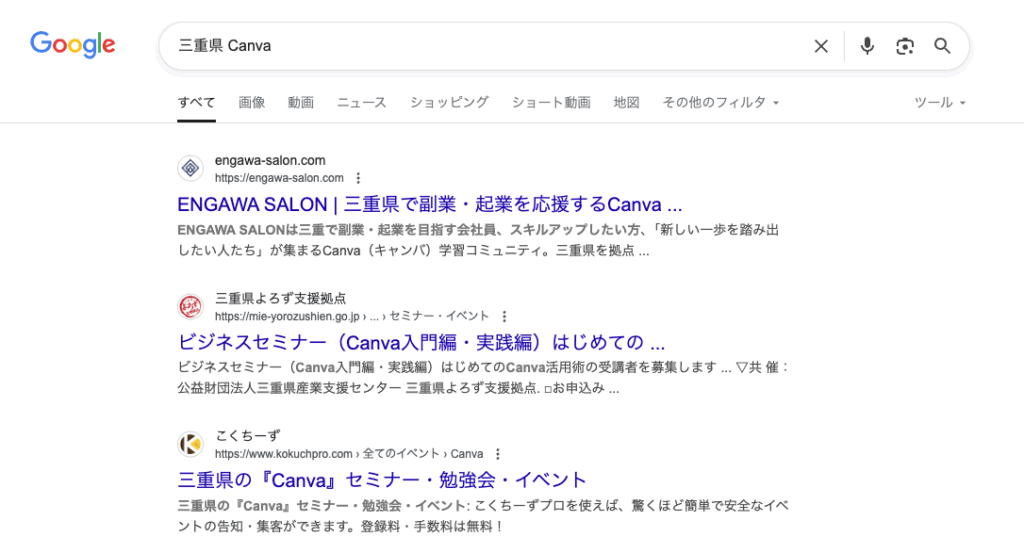
Task: Open more options for engawa-salon.com result
Action: pos(358,178)
